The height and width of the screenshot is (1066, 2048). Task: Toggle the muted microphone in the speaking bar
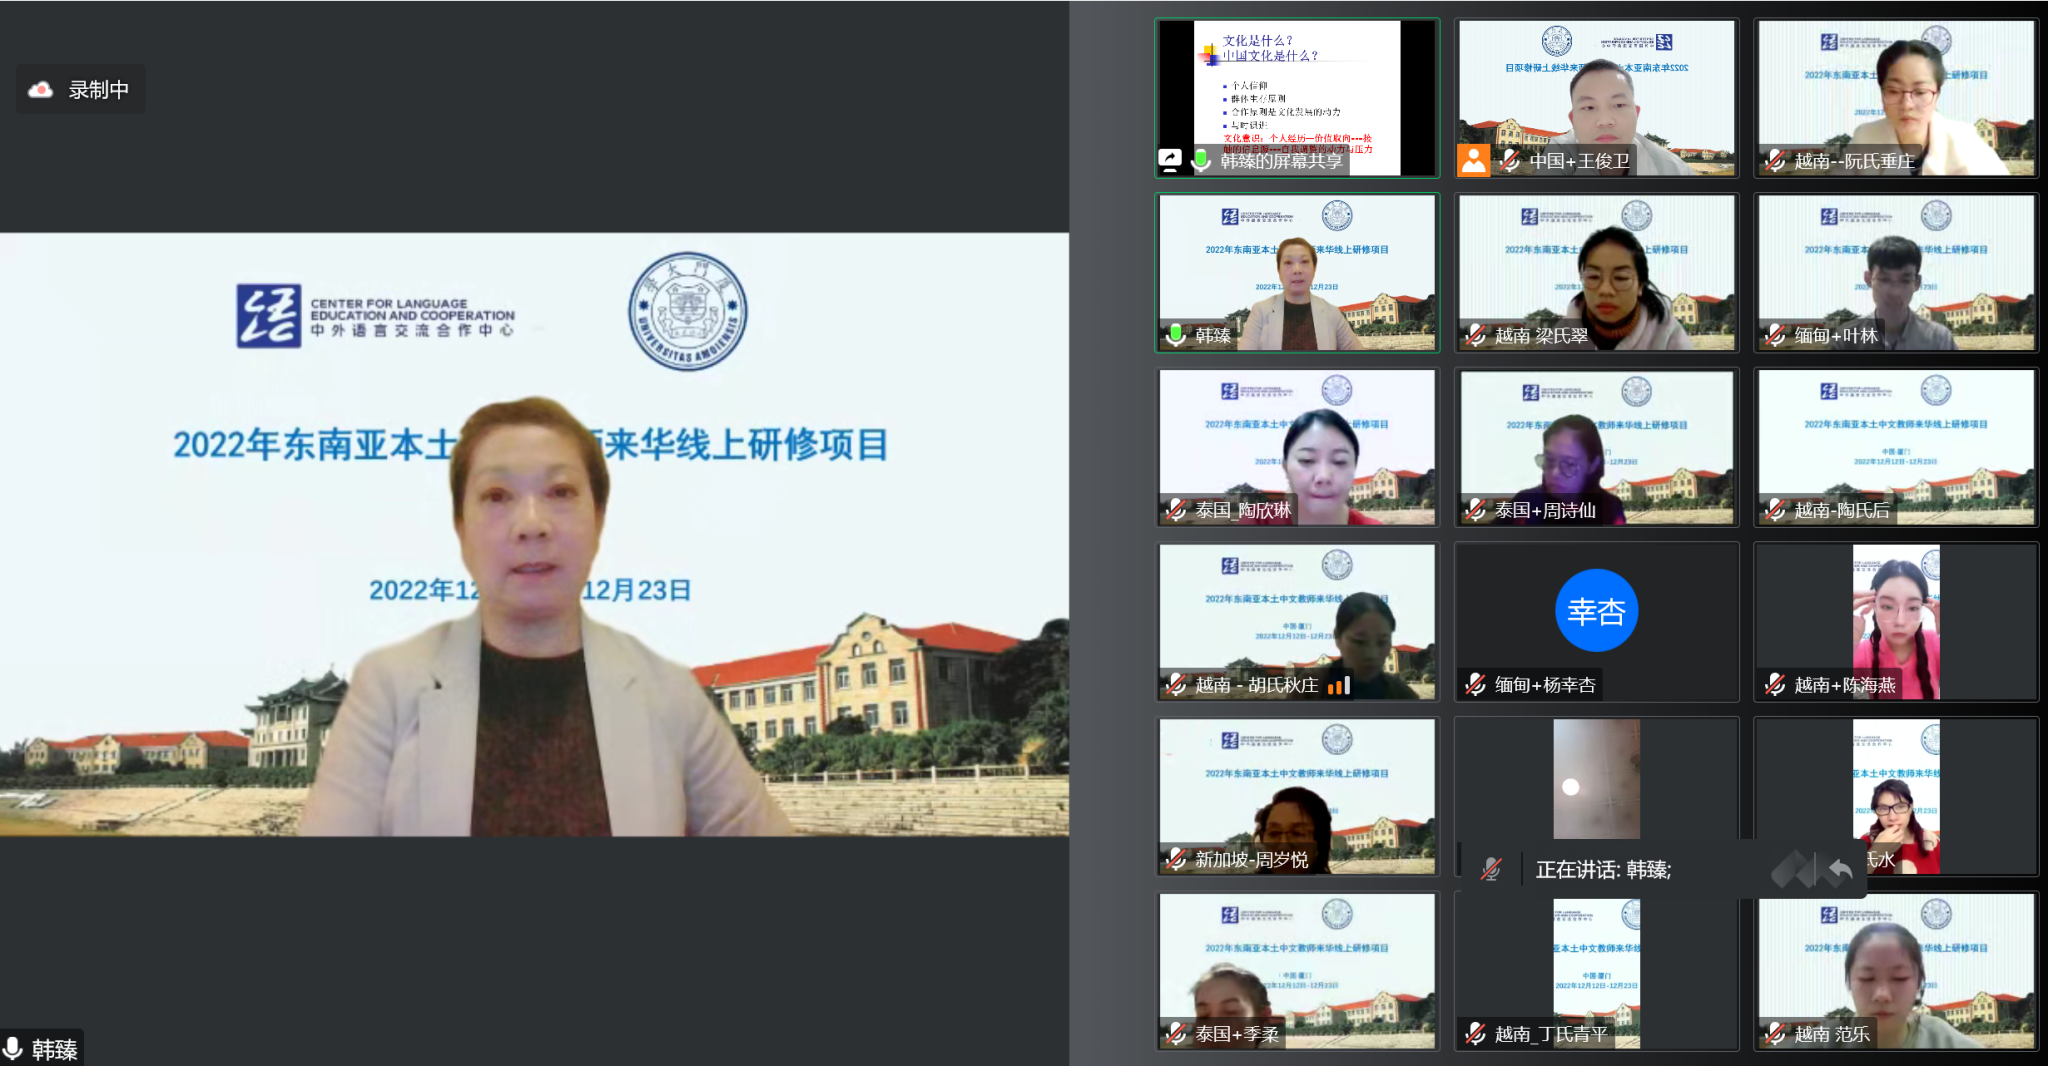pos(1491,870)
